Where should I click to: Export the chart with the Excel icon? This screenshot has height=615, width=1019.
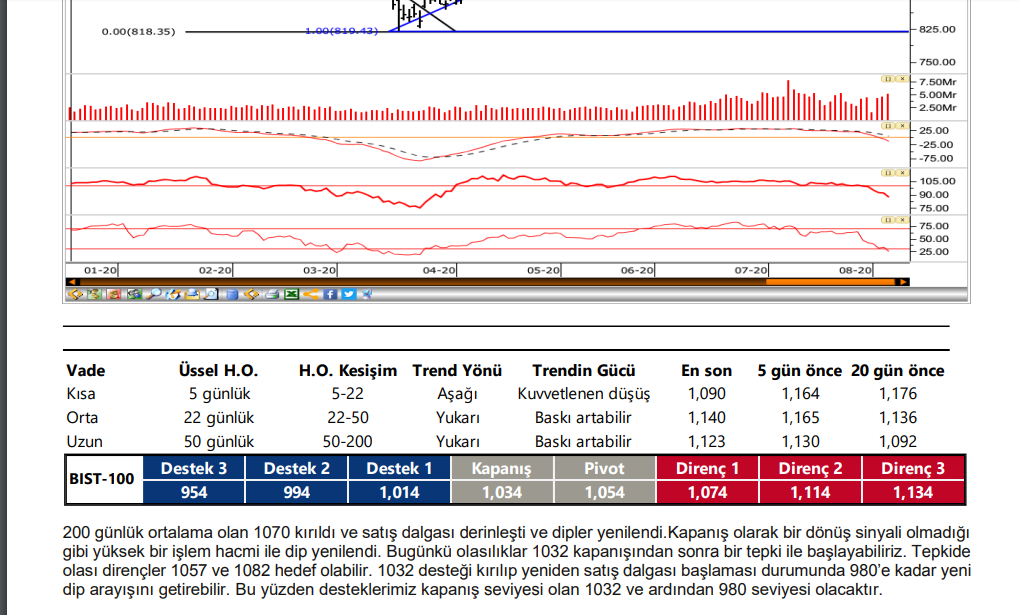[291, 294]
